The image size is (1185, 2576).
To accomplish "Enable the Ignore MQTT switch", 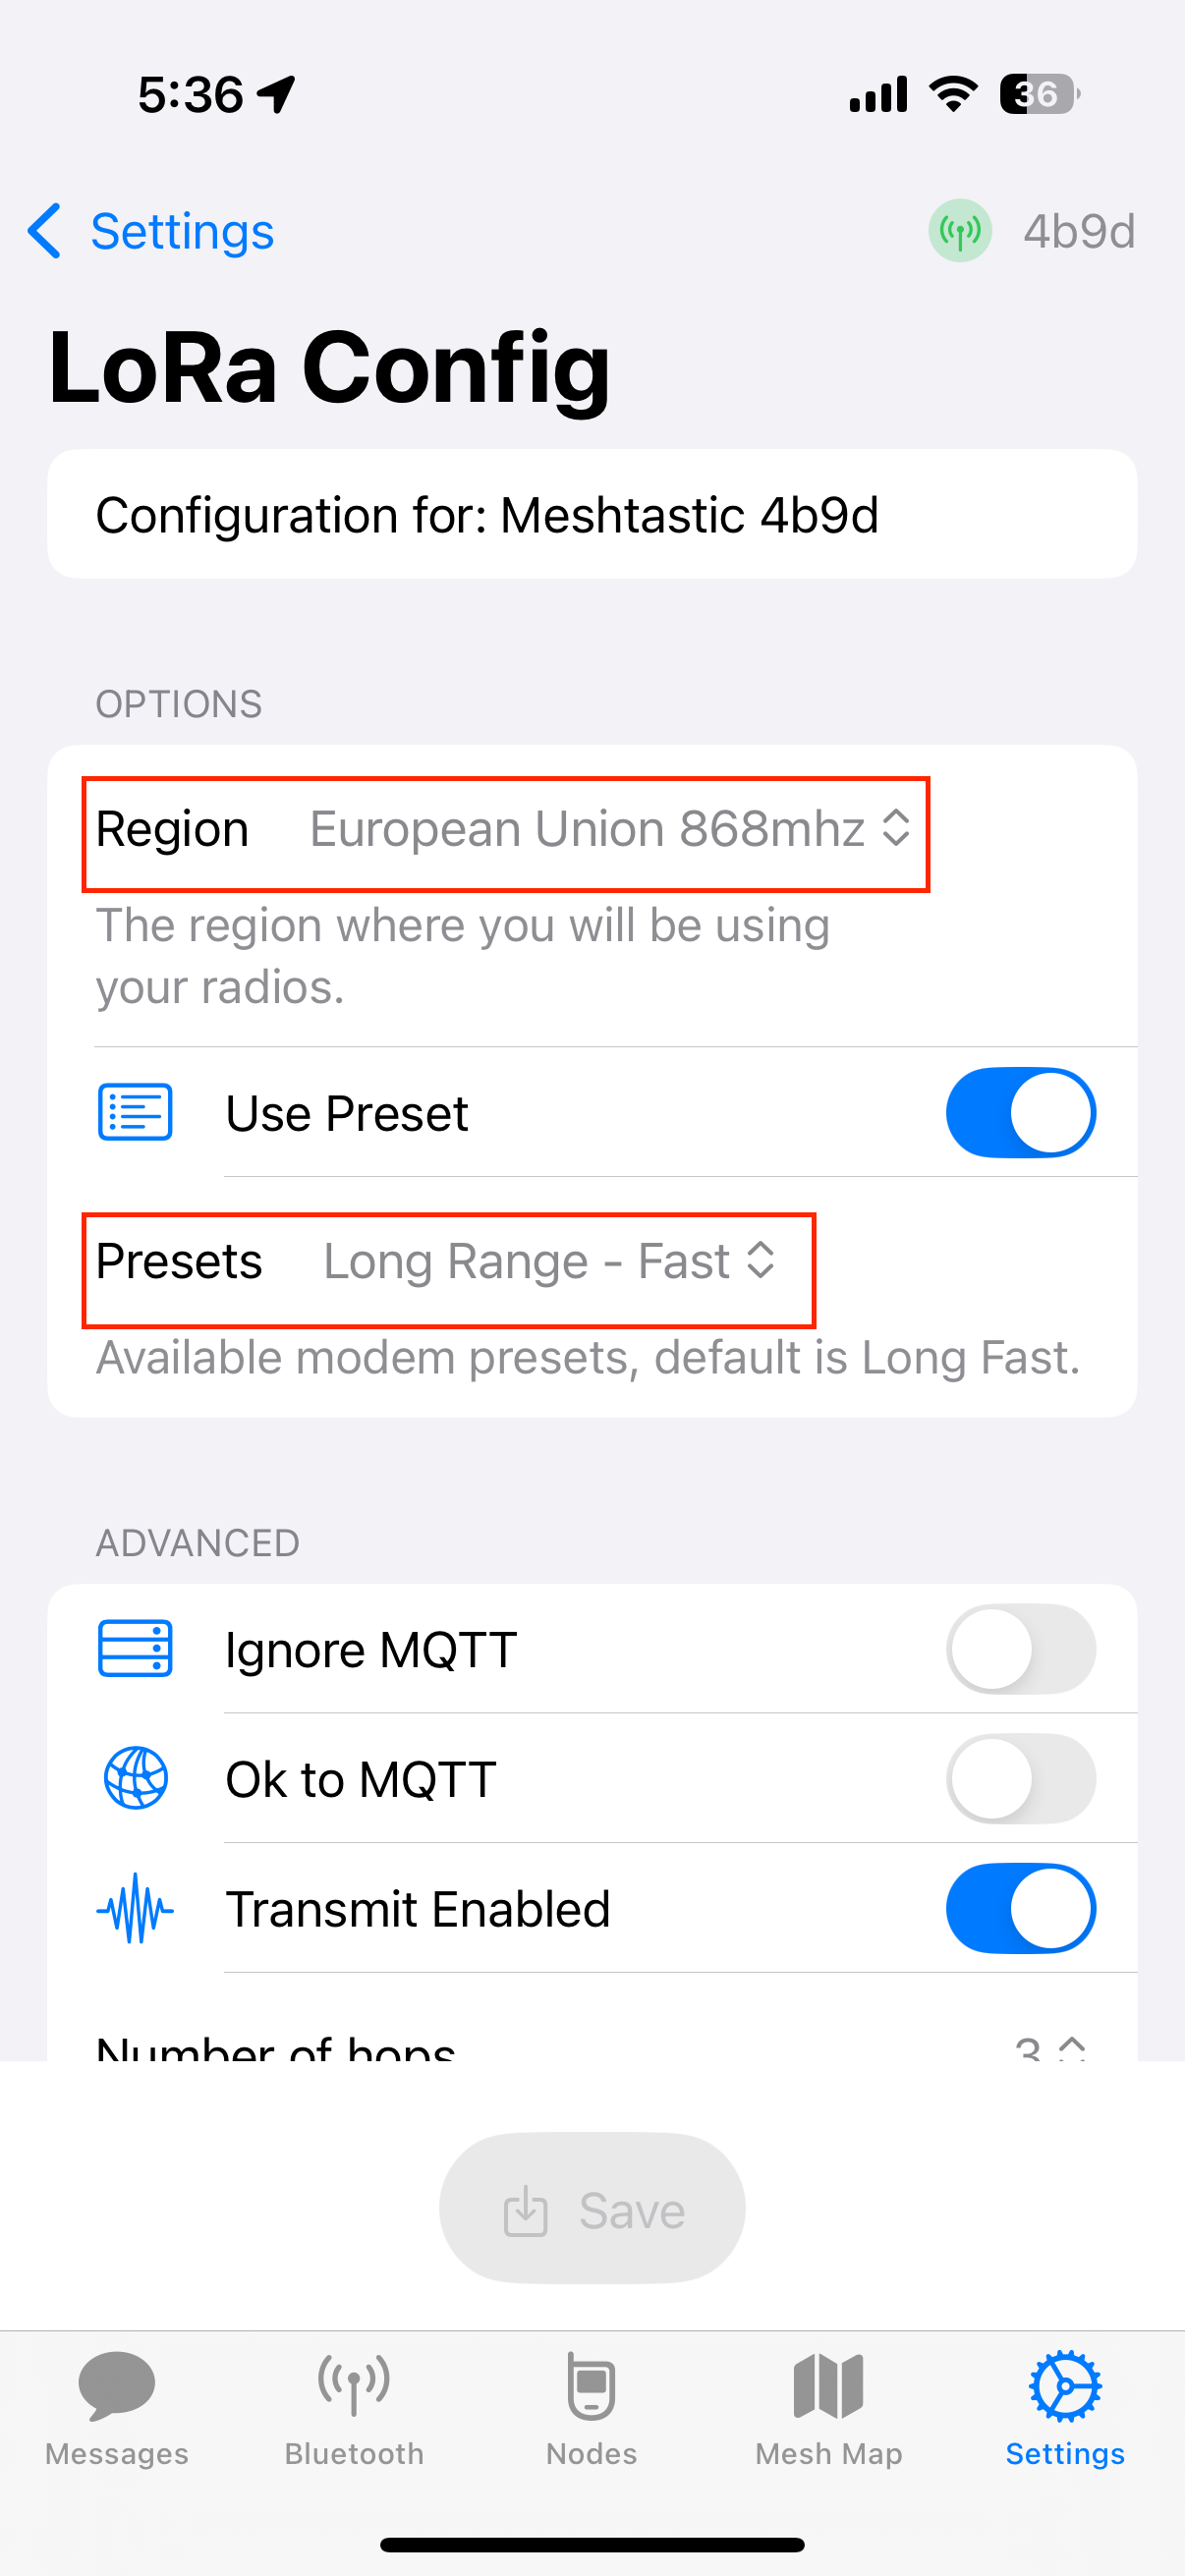I will coord(1020,1648).
